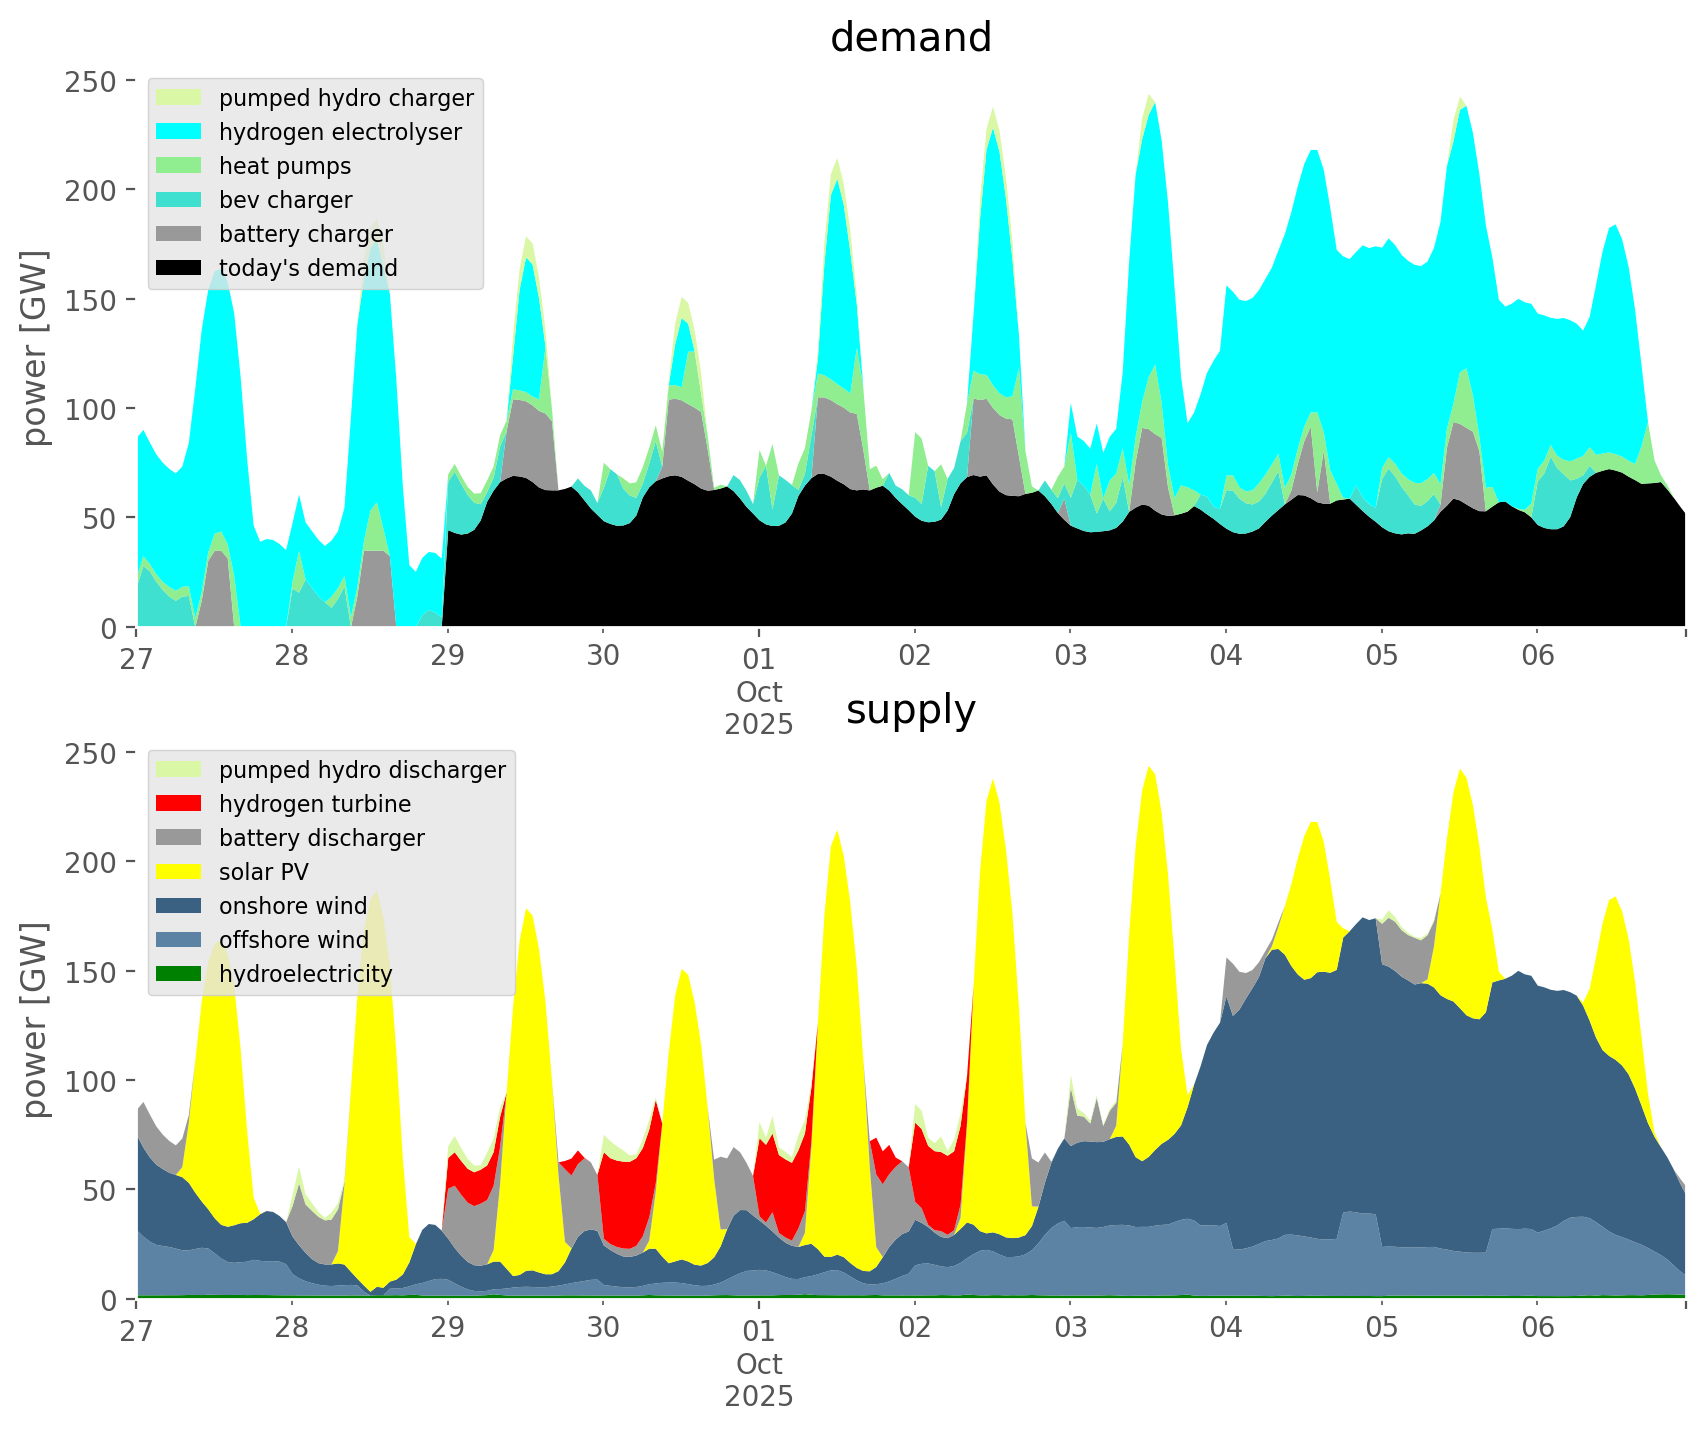Select the light green heat pumps swatch

coord(179,166)
